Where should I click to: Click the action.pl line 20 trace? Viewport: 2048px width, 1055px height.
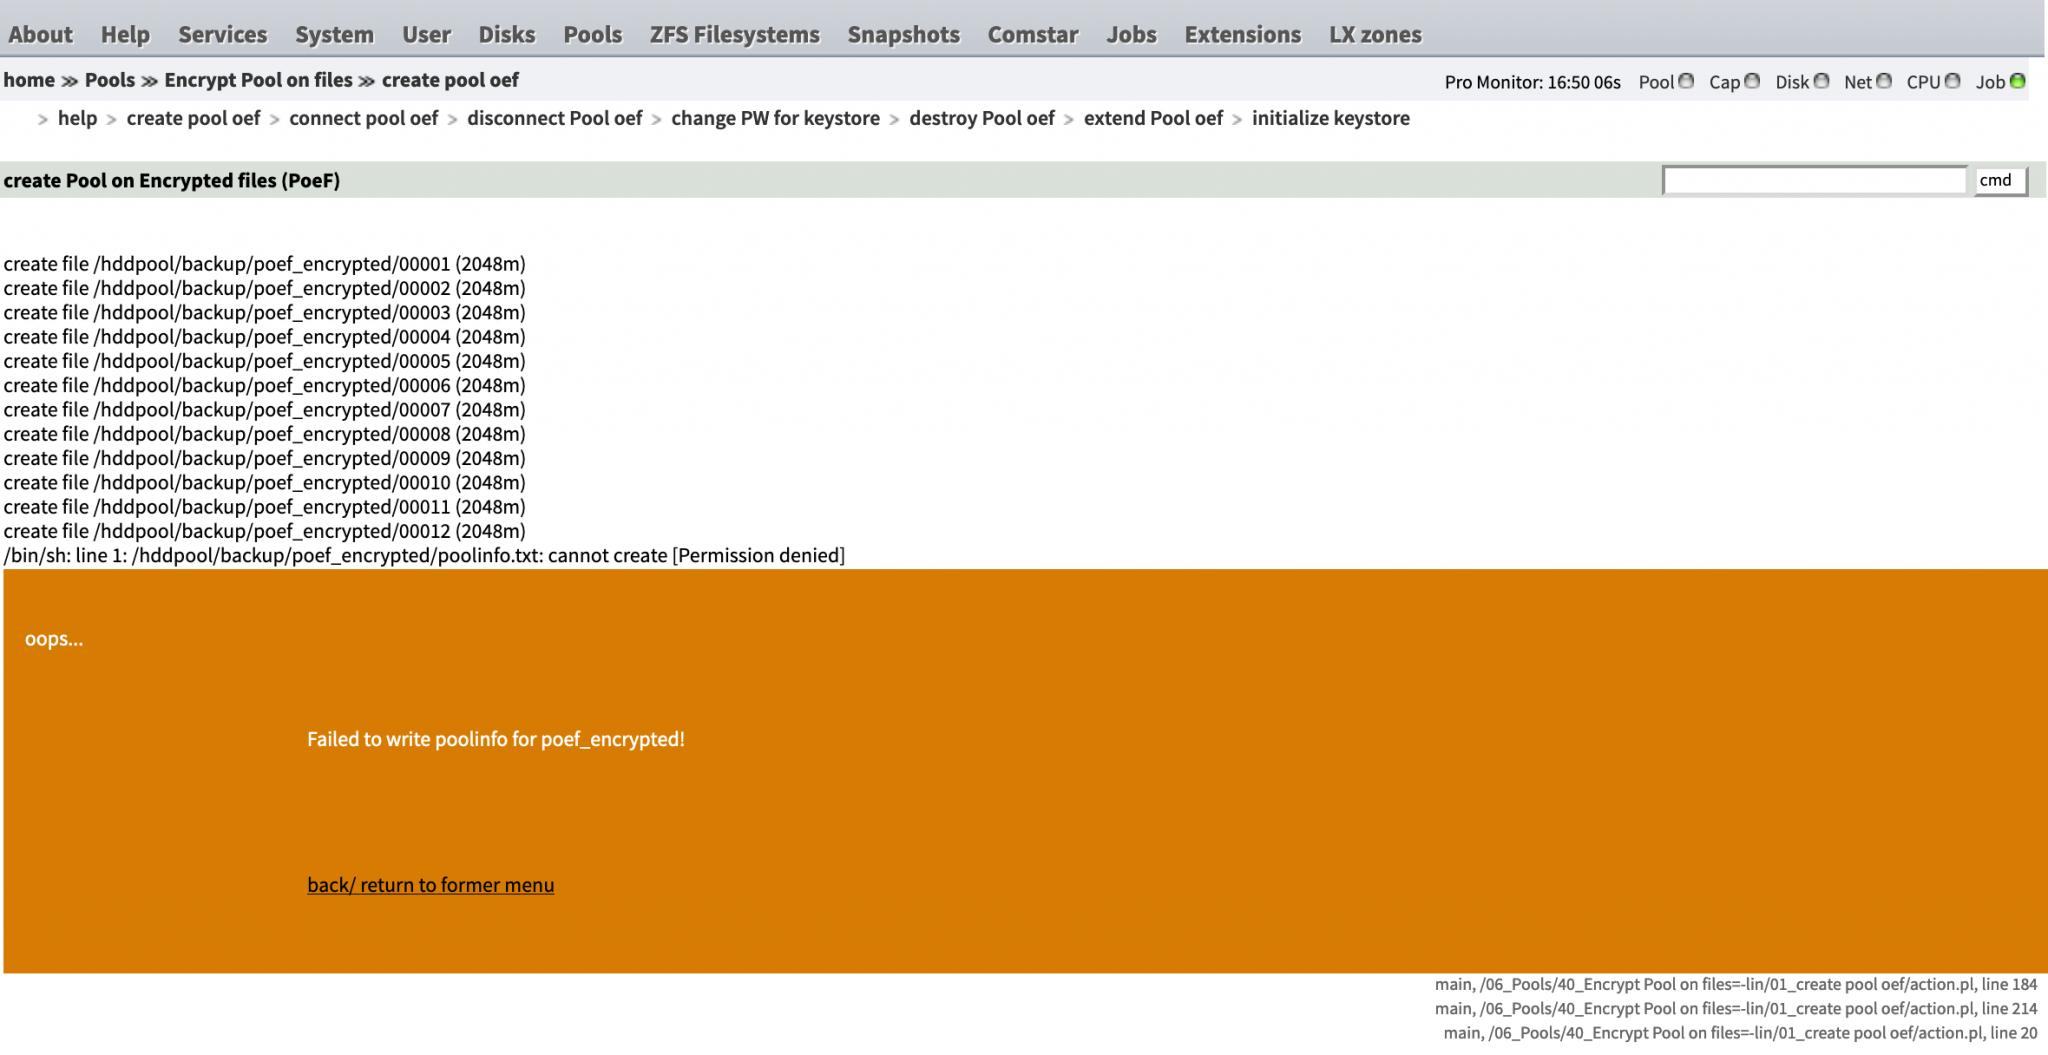coord(1740,1032)
